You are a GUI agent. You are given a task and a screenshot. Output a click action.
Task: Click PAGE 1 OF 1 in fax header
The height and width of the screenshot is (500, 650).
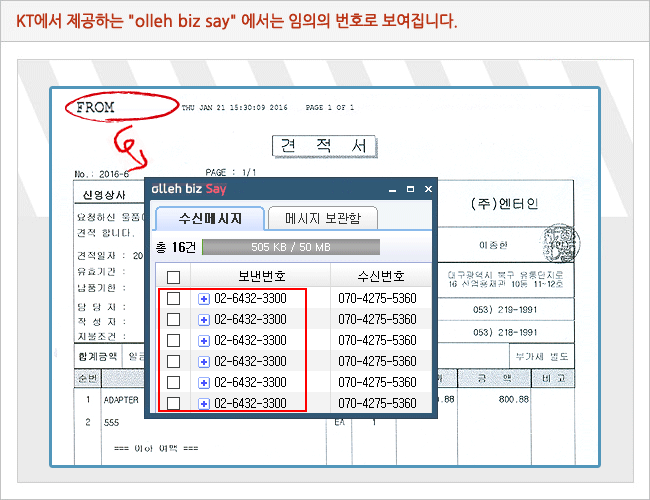tap(330, 108)
